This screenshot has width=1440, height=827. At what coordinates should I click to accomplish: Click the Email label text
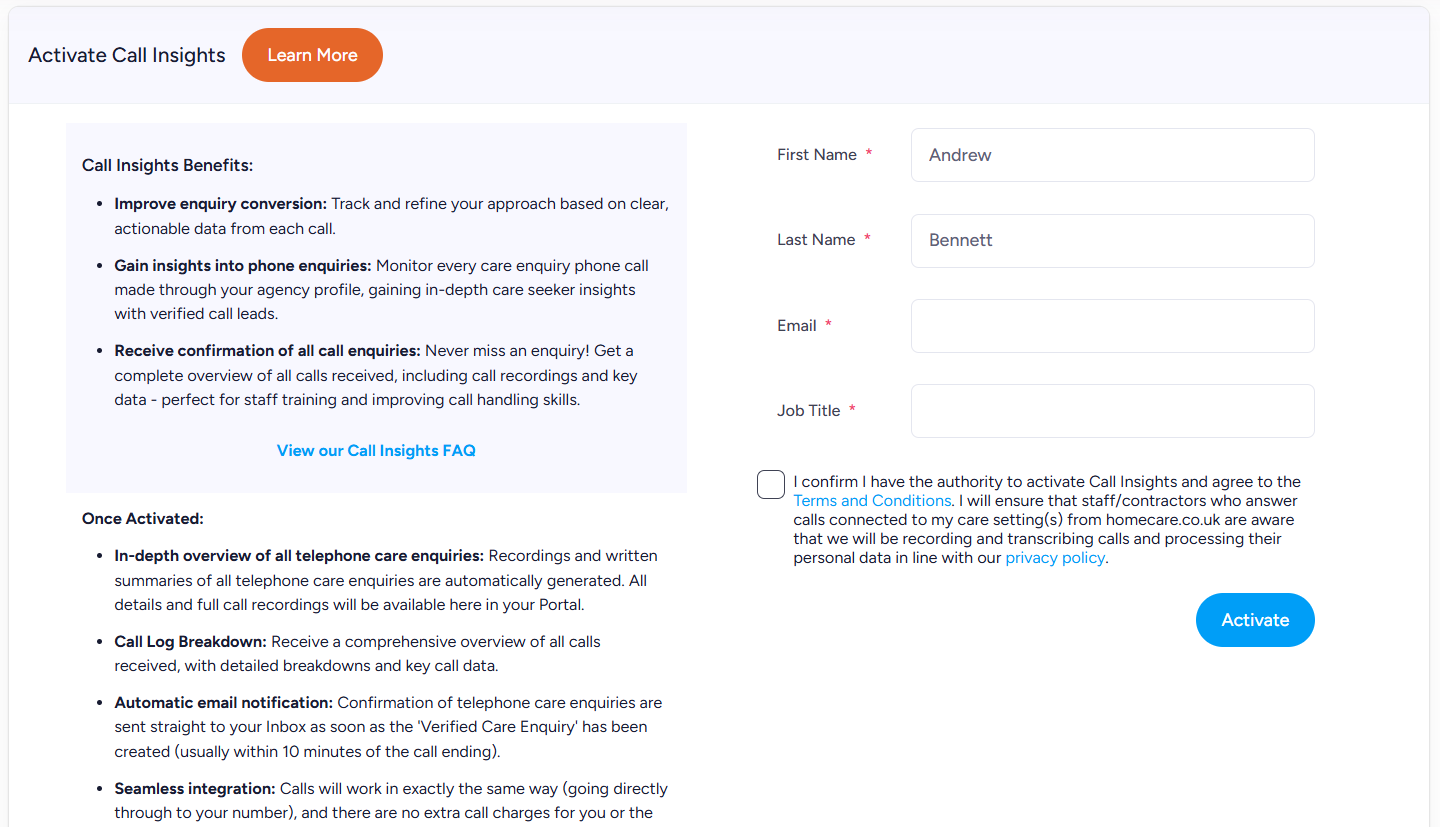797,326
